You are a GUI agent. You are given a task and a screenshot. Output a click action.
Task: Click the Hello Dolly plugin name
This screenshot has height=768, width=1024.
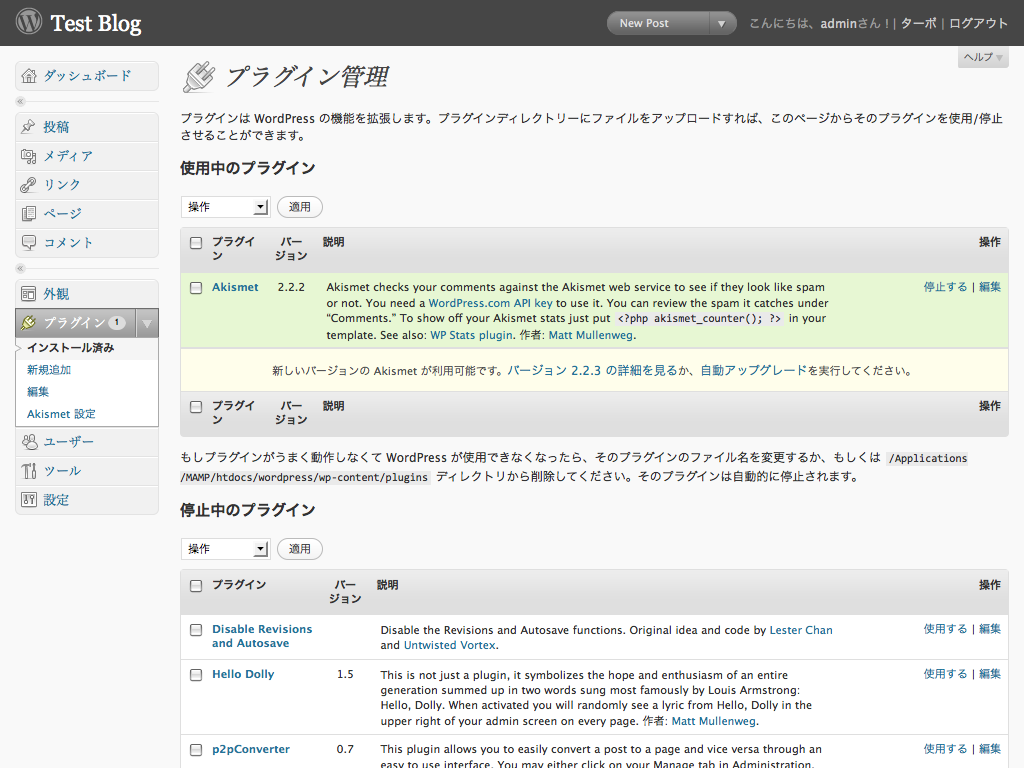[243, 675]
